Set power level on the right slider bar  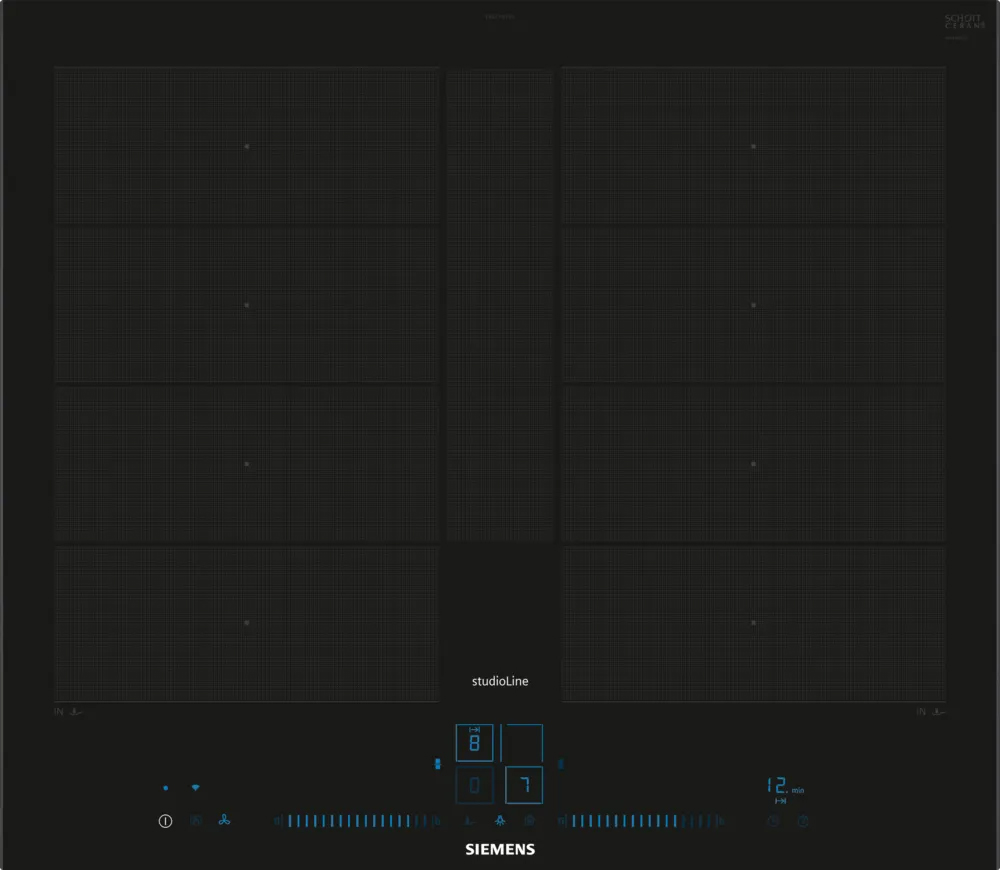point(640,821)
